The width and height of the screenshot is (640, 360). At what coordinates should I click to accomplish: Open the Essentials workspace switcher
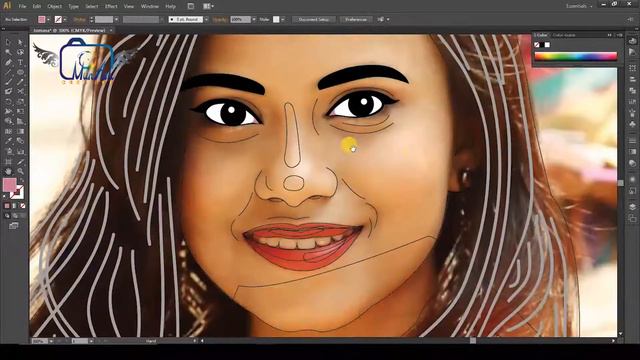pos(579,6)
